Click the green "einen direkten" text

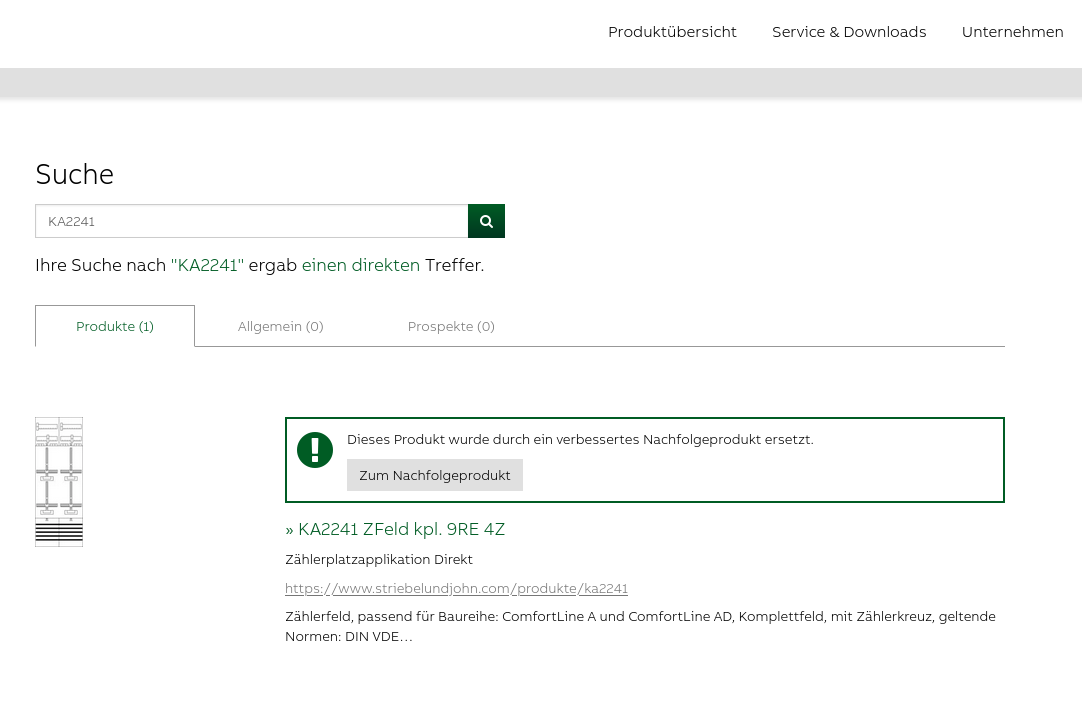point(361,265)
